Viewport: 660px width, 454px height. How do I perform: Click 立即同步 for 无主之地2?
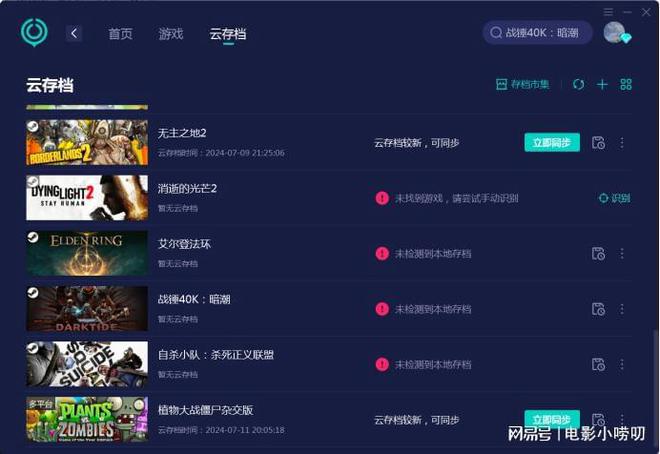[x=552, y=143]
